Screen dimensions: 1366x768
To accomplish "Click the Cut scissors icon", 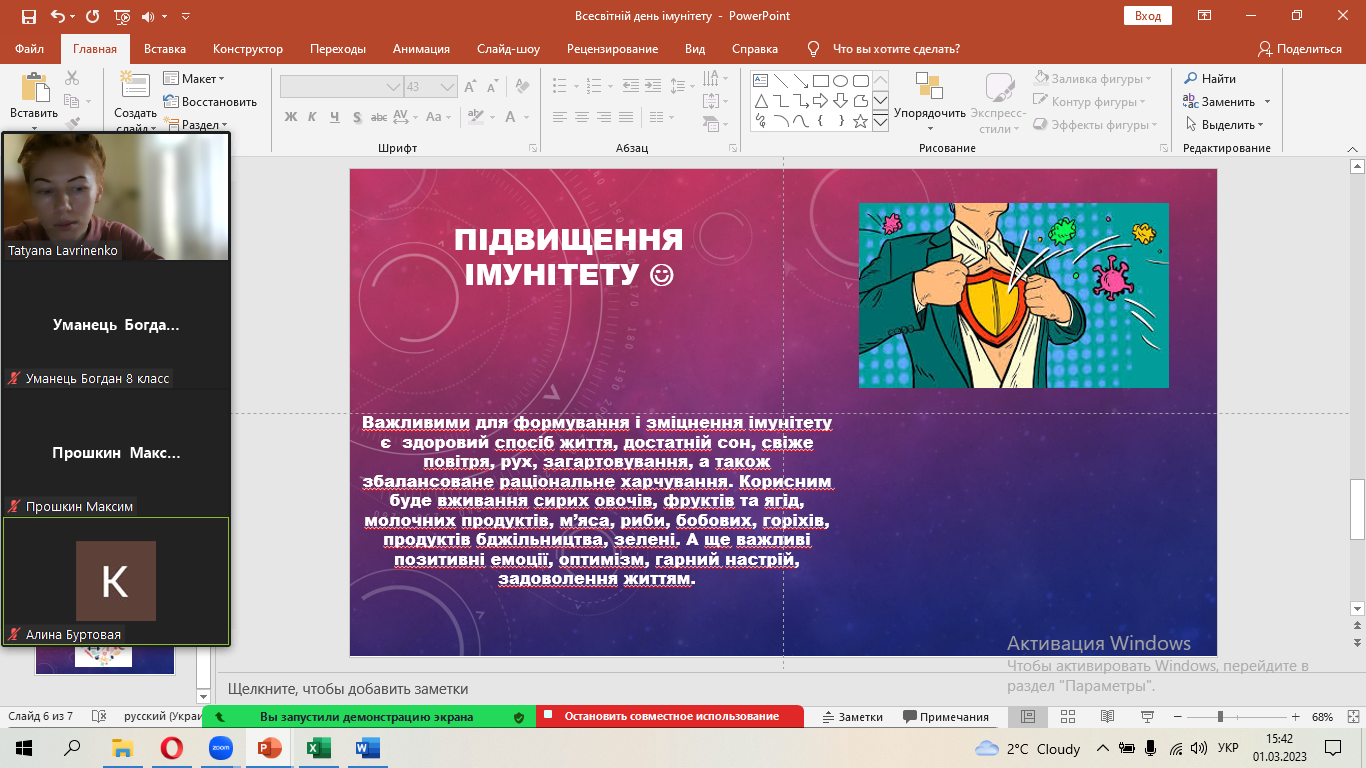I will click(72, 78).
